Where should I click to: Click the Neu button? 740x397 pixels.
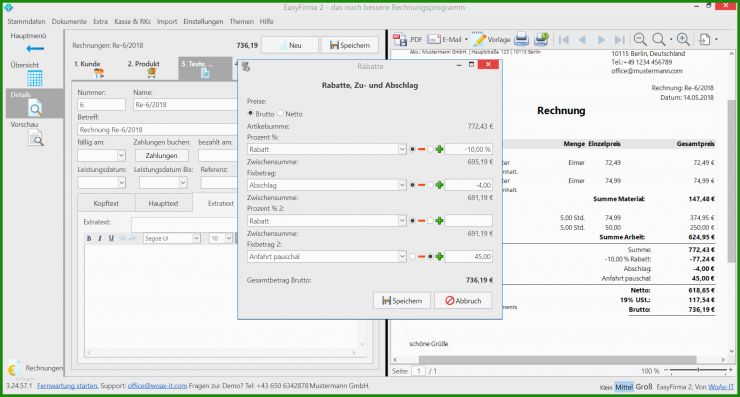(x=290, y=45)
